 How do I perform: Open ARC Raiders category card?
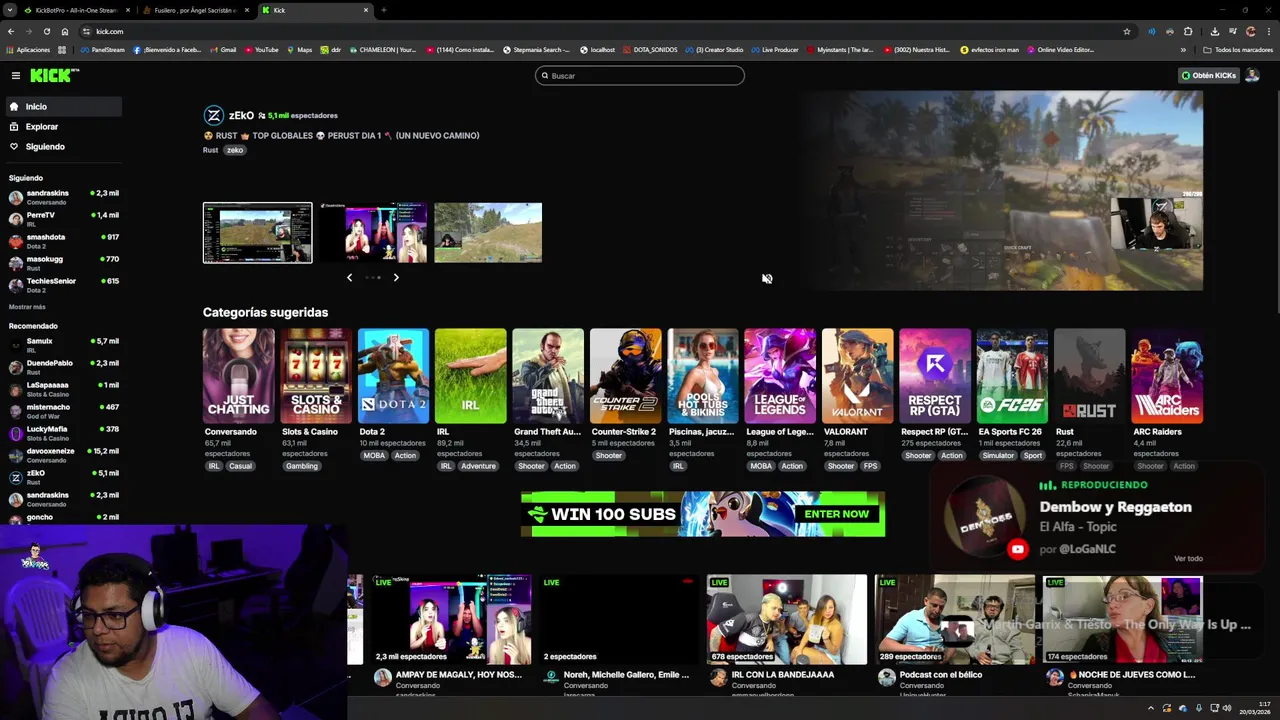[x=1167, y=376]
